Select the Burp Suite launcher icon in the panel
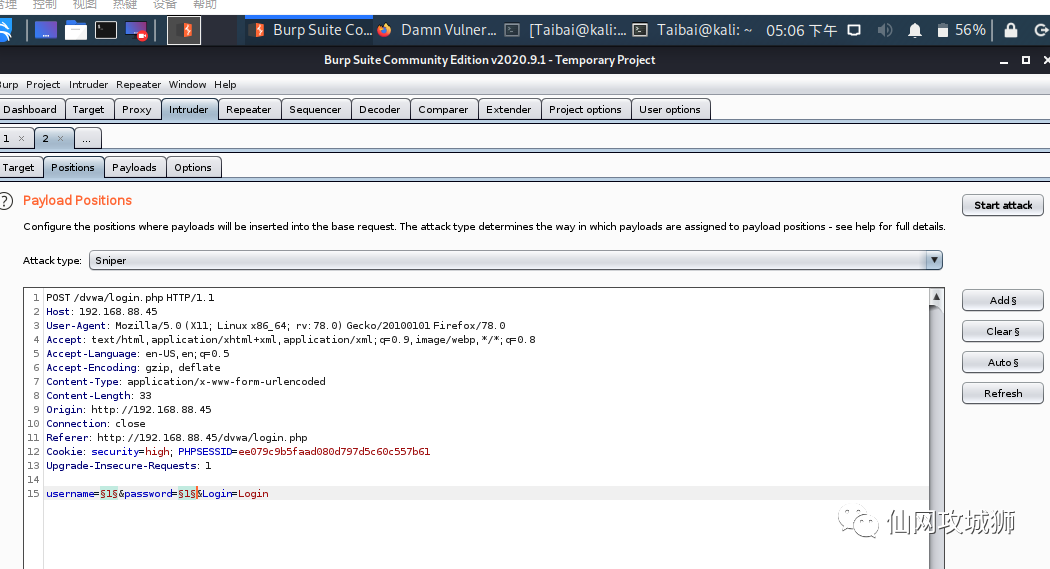 [x=183, y=31]
